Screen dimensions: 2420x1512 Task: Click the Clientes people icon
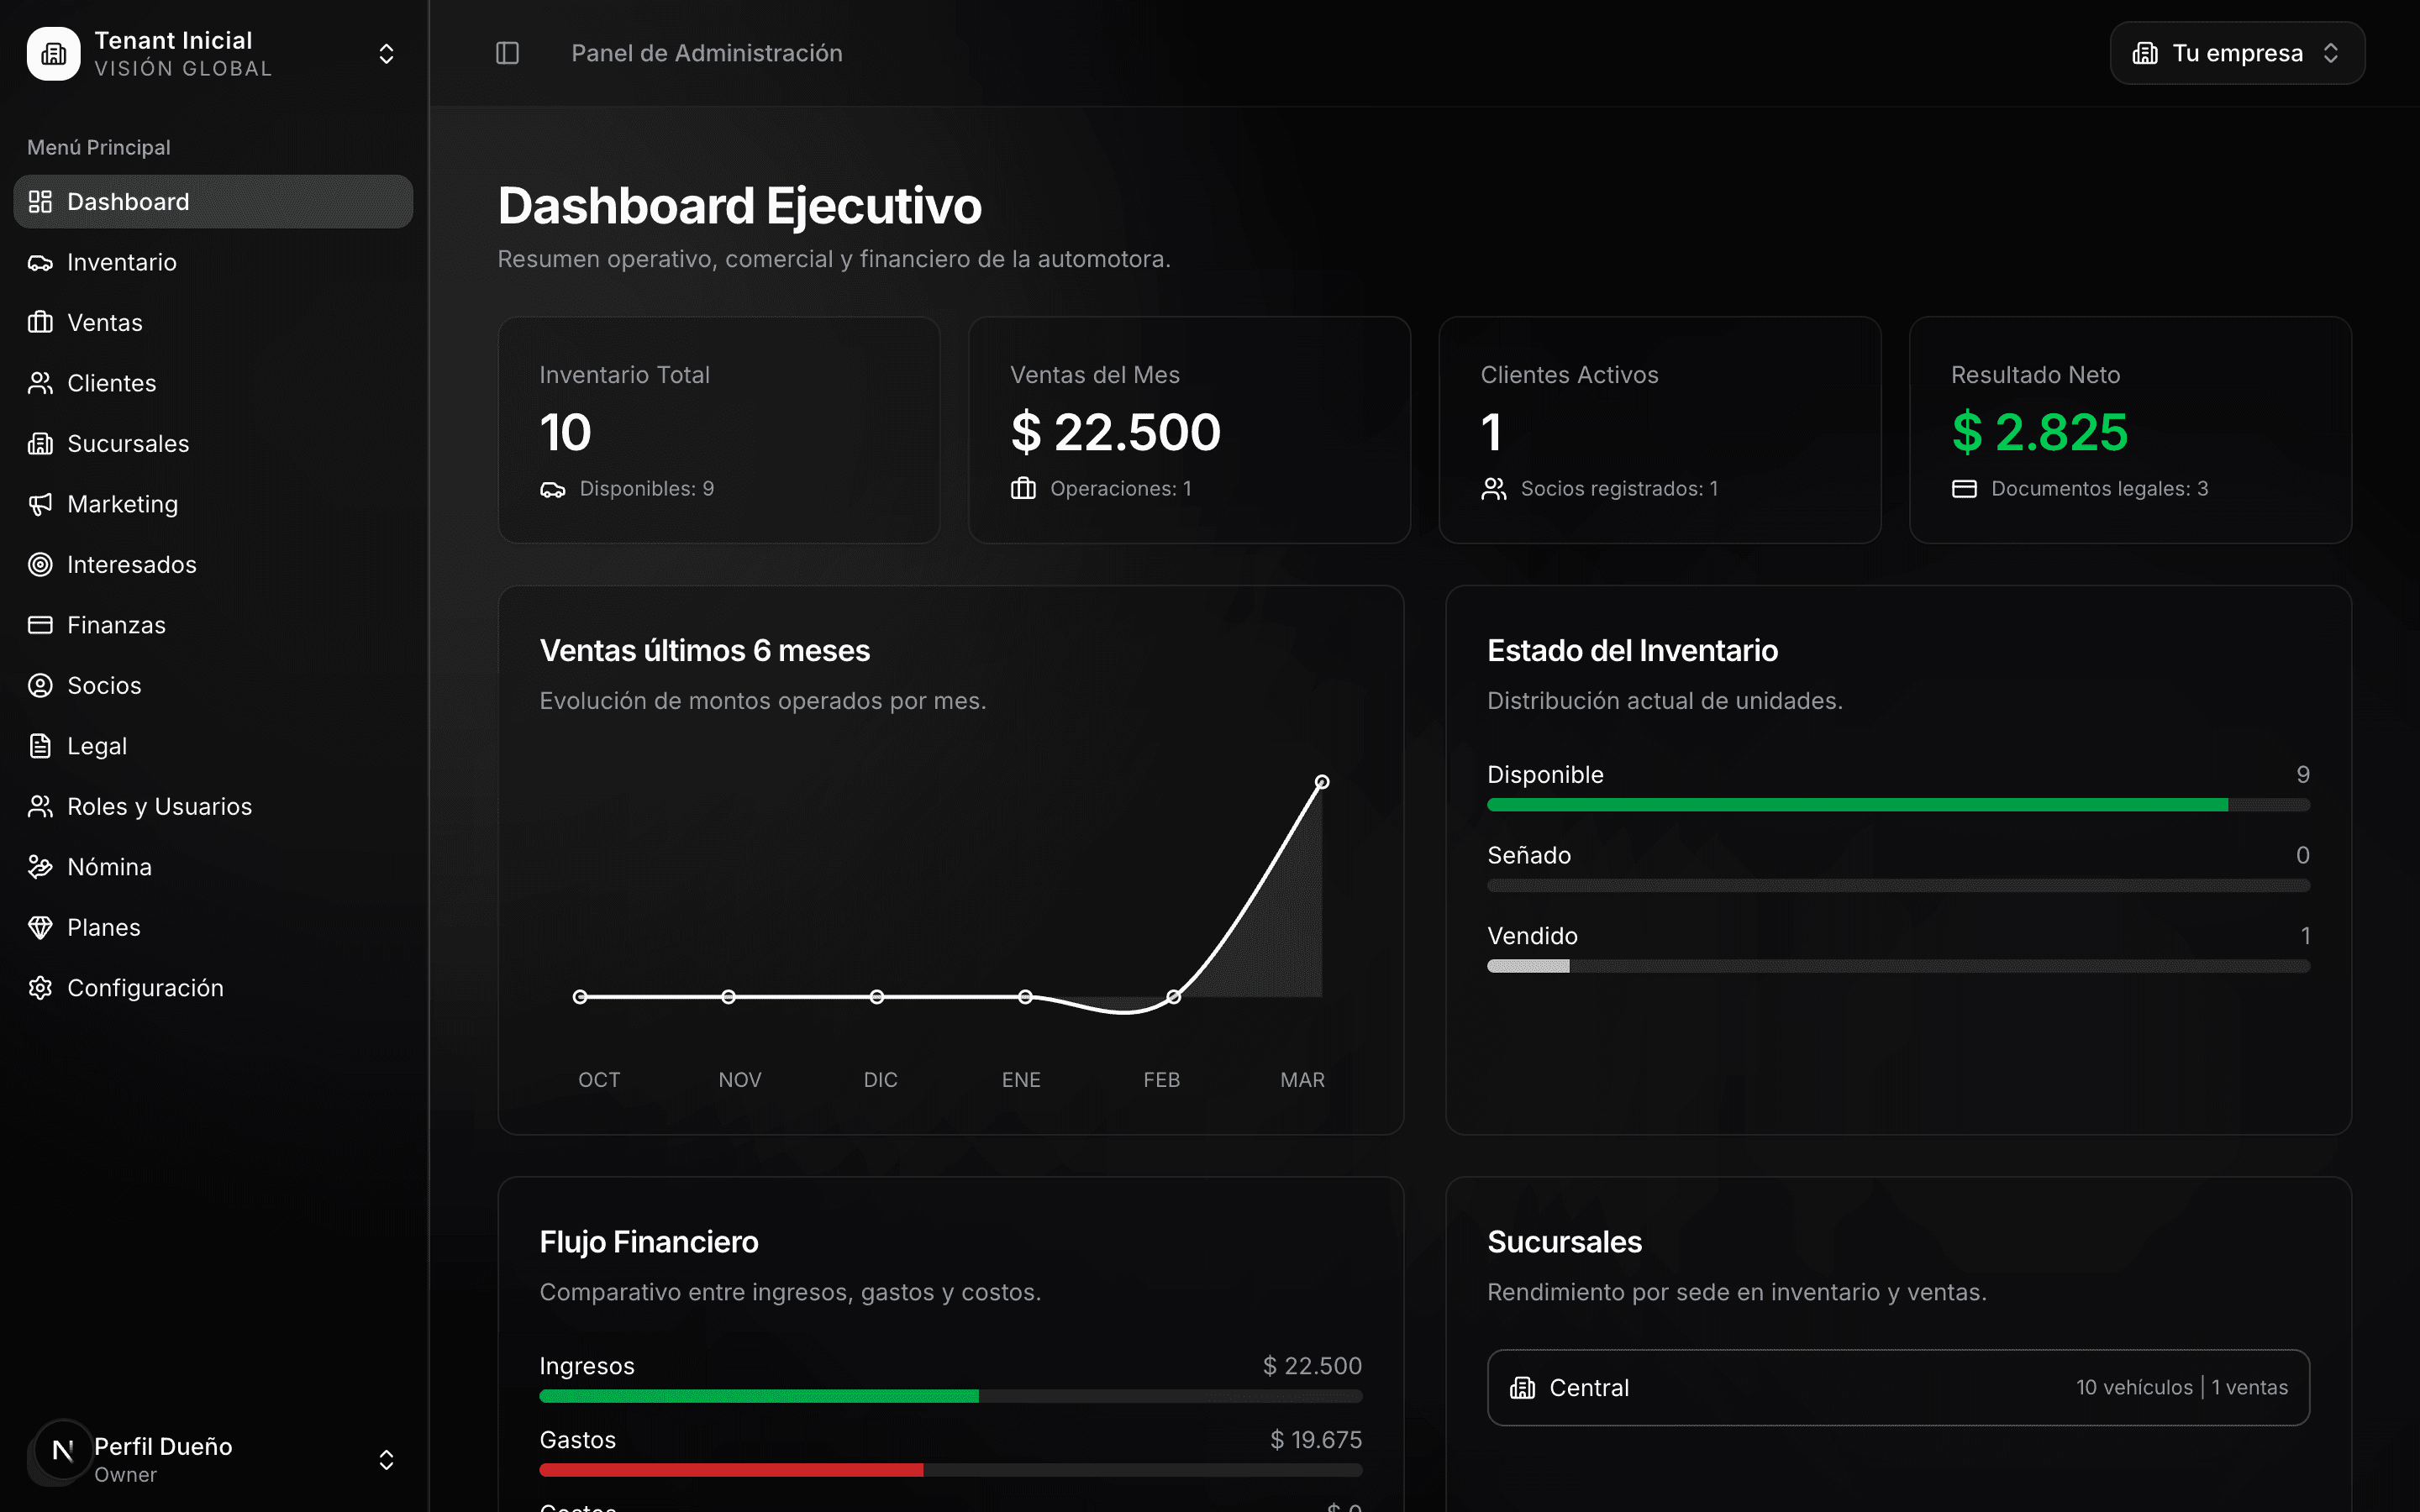(x=40, y=382)
